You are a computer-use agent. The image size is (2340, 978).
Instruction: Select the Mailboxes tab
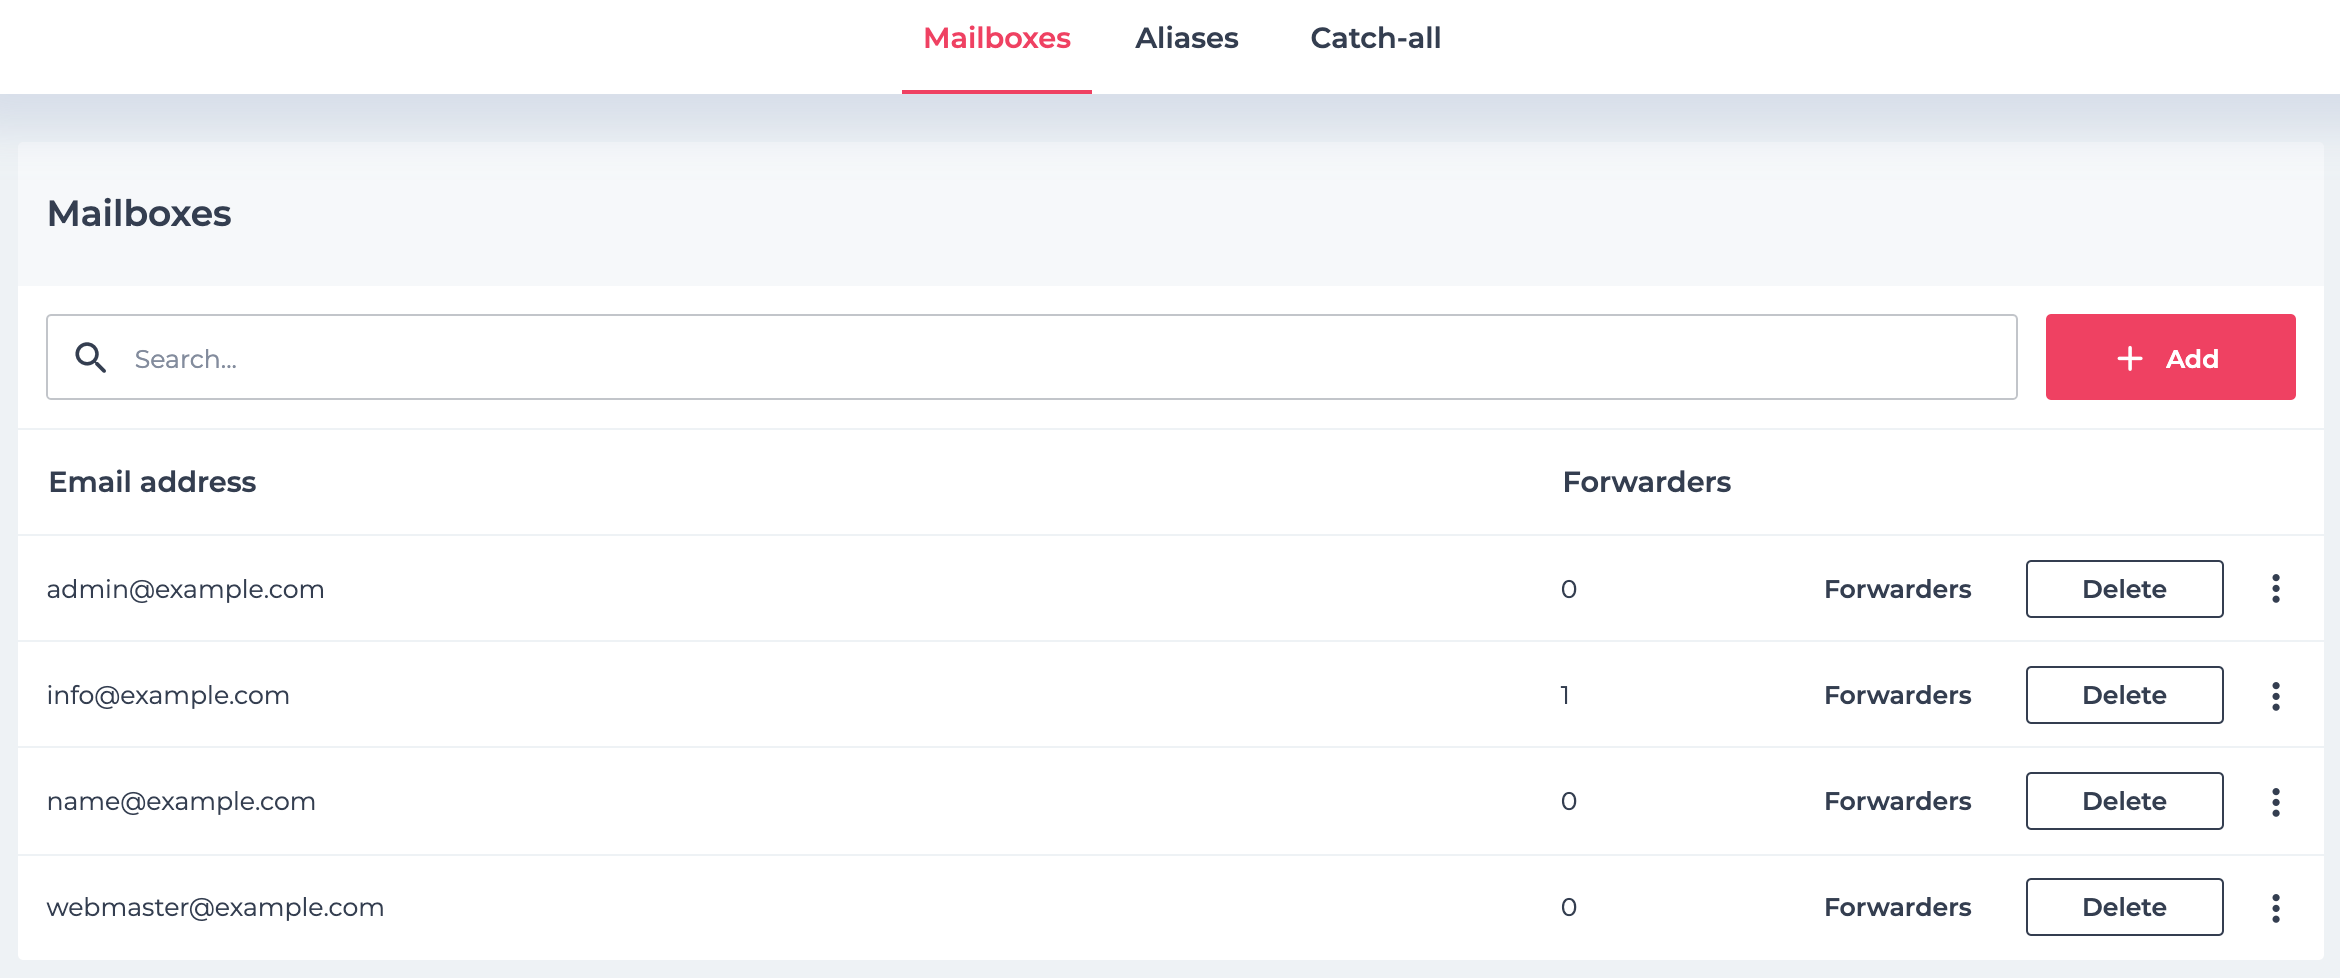point(996,38)
